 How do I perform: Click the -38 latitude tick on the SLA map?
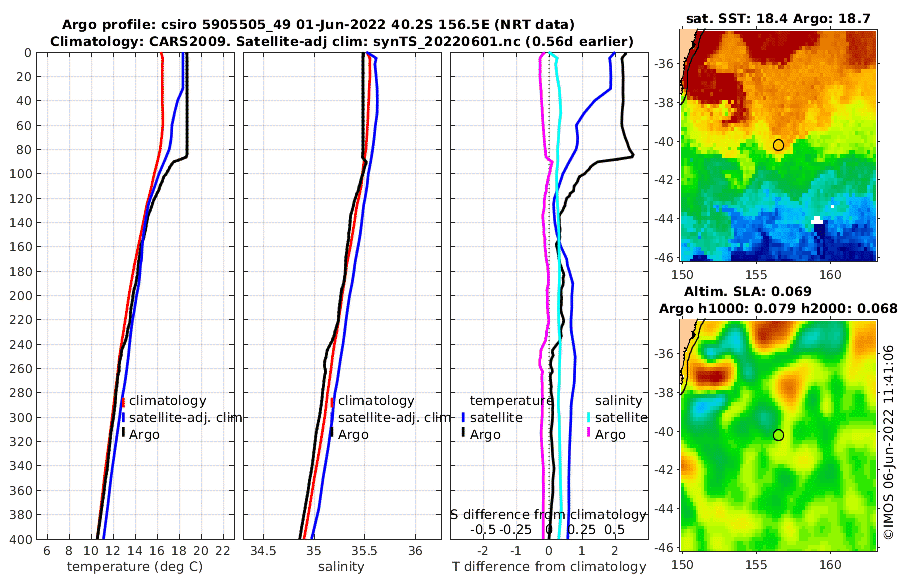coord(666,393)
